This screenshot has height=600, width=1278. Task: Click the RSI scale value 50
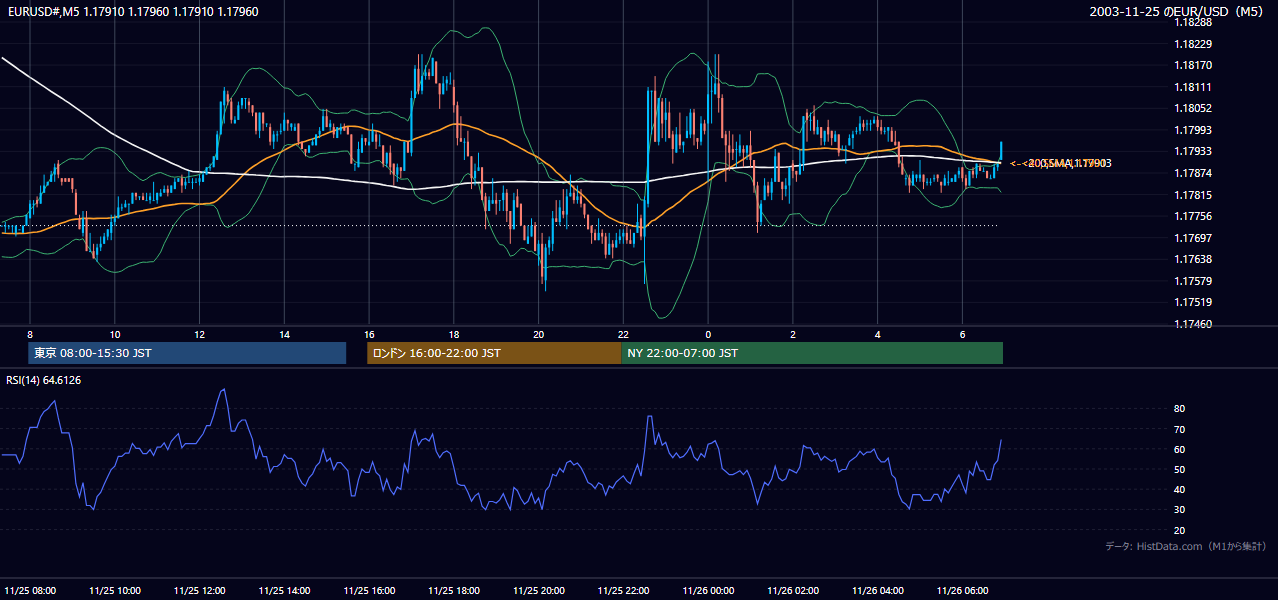coord(1179,469)
